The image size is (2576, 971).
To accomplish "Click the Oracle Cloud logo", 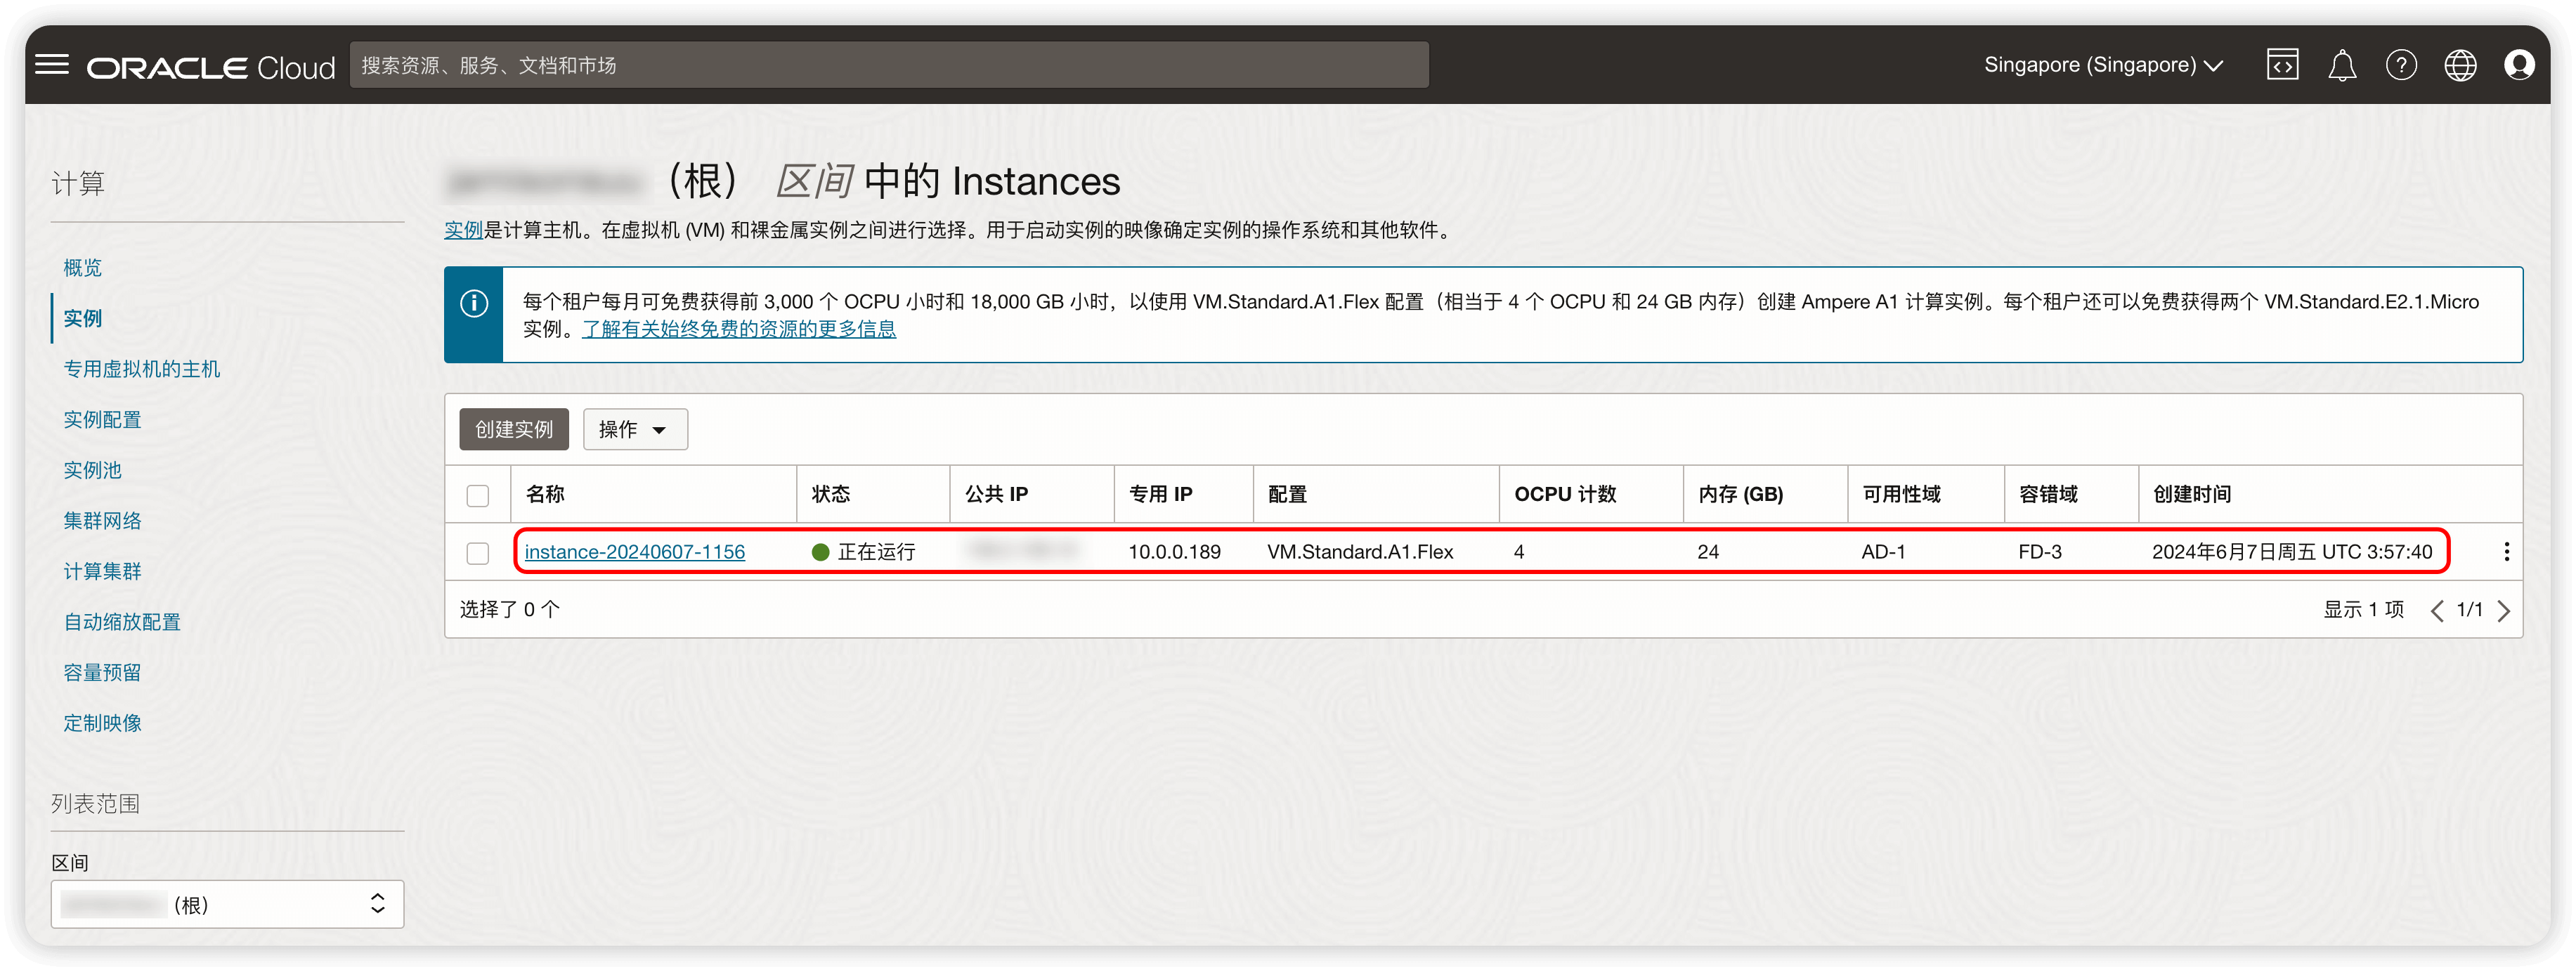I will (211, 67).
